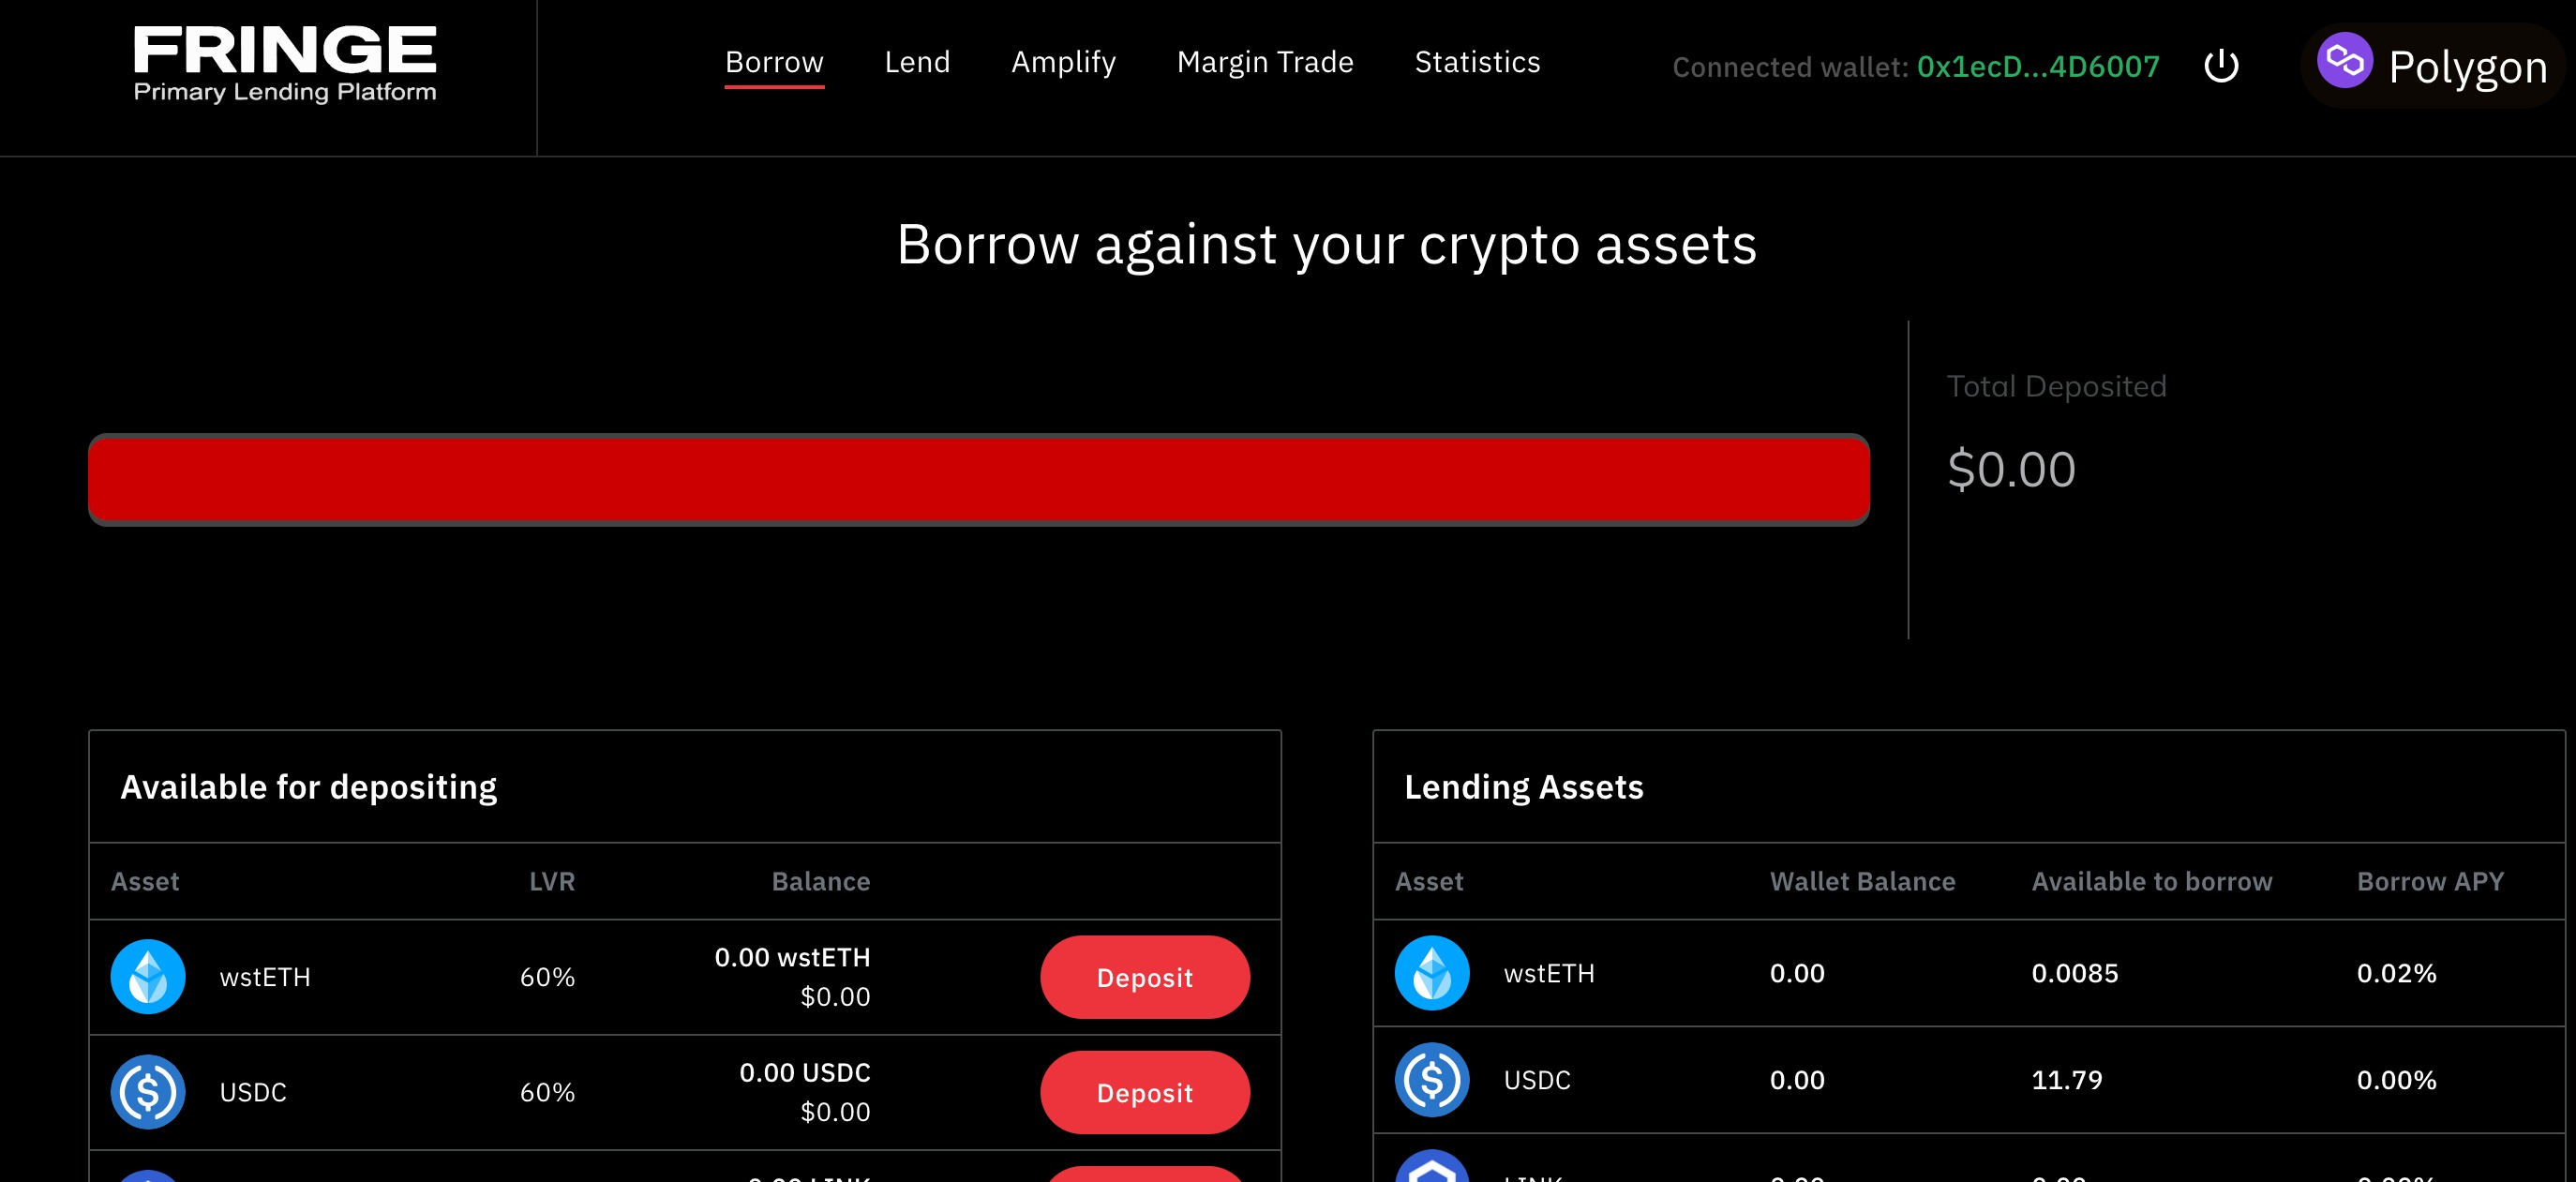Switch to the Lend tab
Image resolution: width=2576 pixels, height=1182 pixels.
tap(915, 61)
